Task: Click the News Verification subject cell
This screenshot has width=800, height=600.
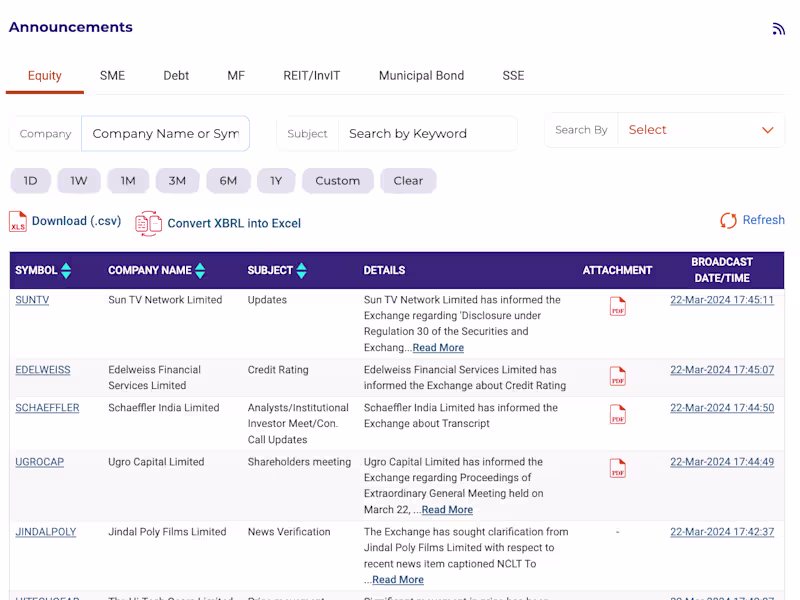Action: pyautogui.click(x=289, y=532)
